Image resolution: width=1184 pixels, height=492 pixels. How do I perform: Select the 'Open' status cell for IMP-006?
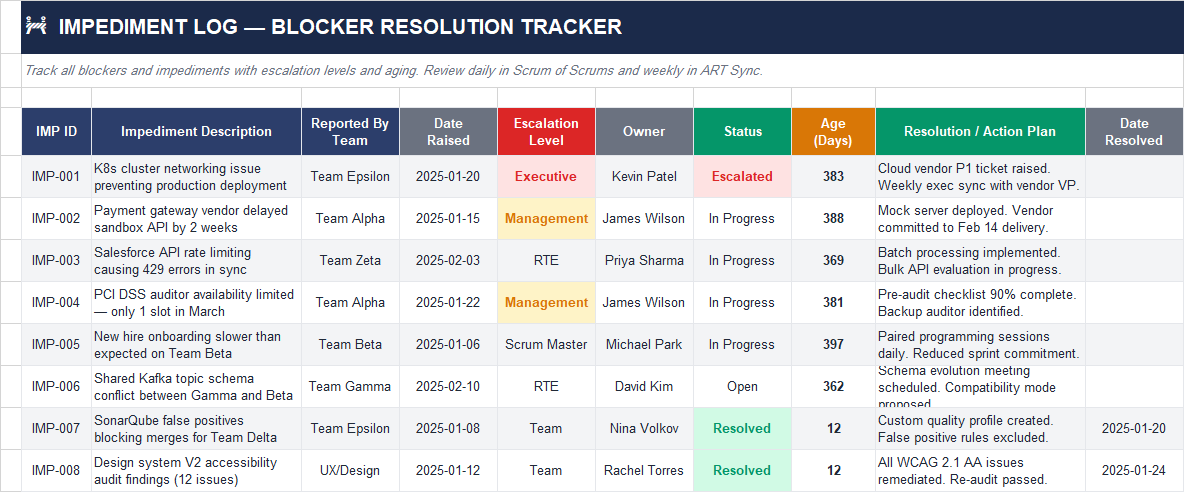742,386
